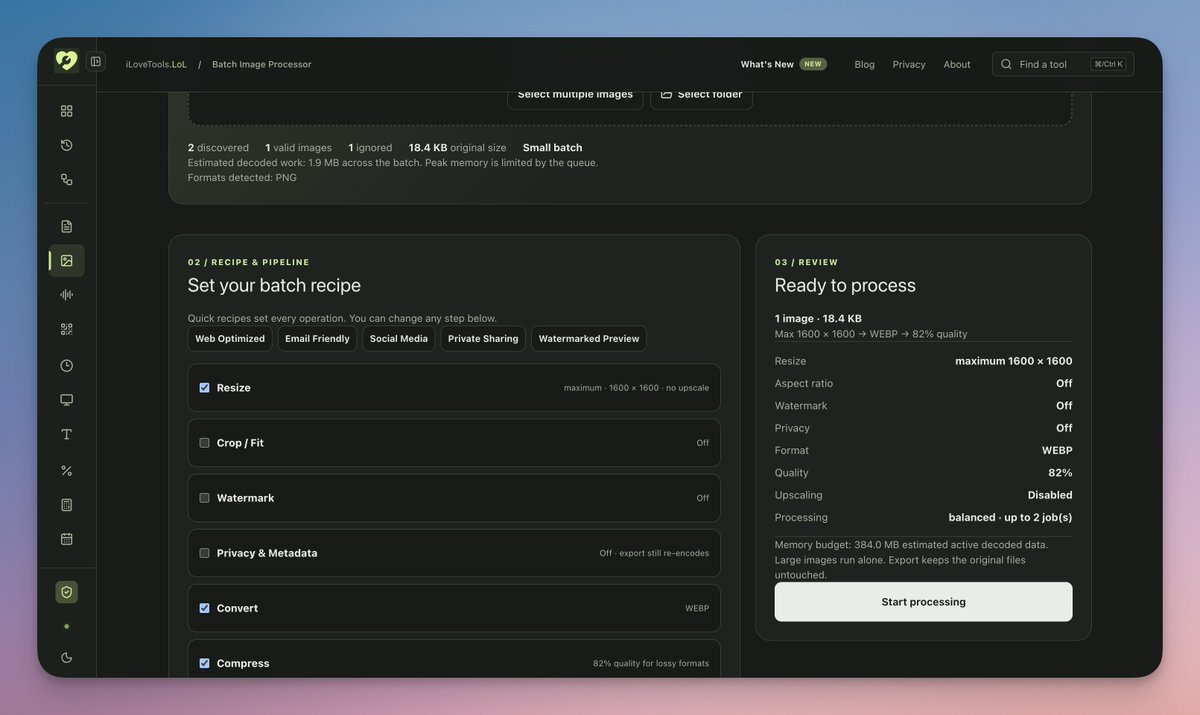Click 'maximum 1600 × 1600' review value

tap(1014, 361)
